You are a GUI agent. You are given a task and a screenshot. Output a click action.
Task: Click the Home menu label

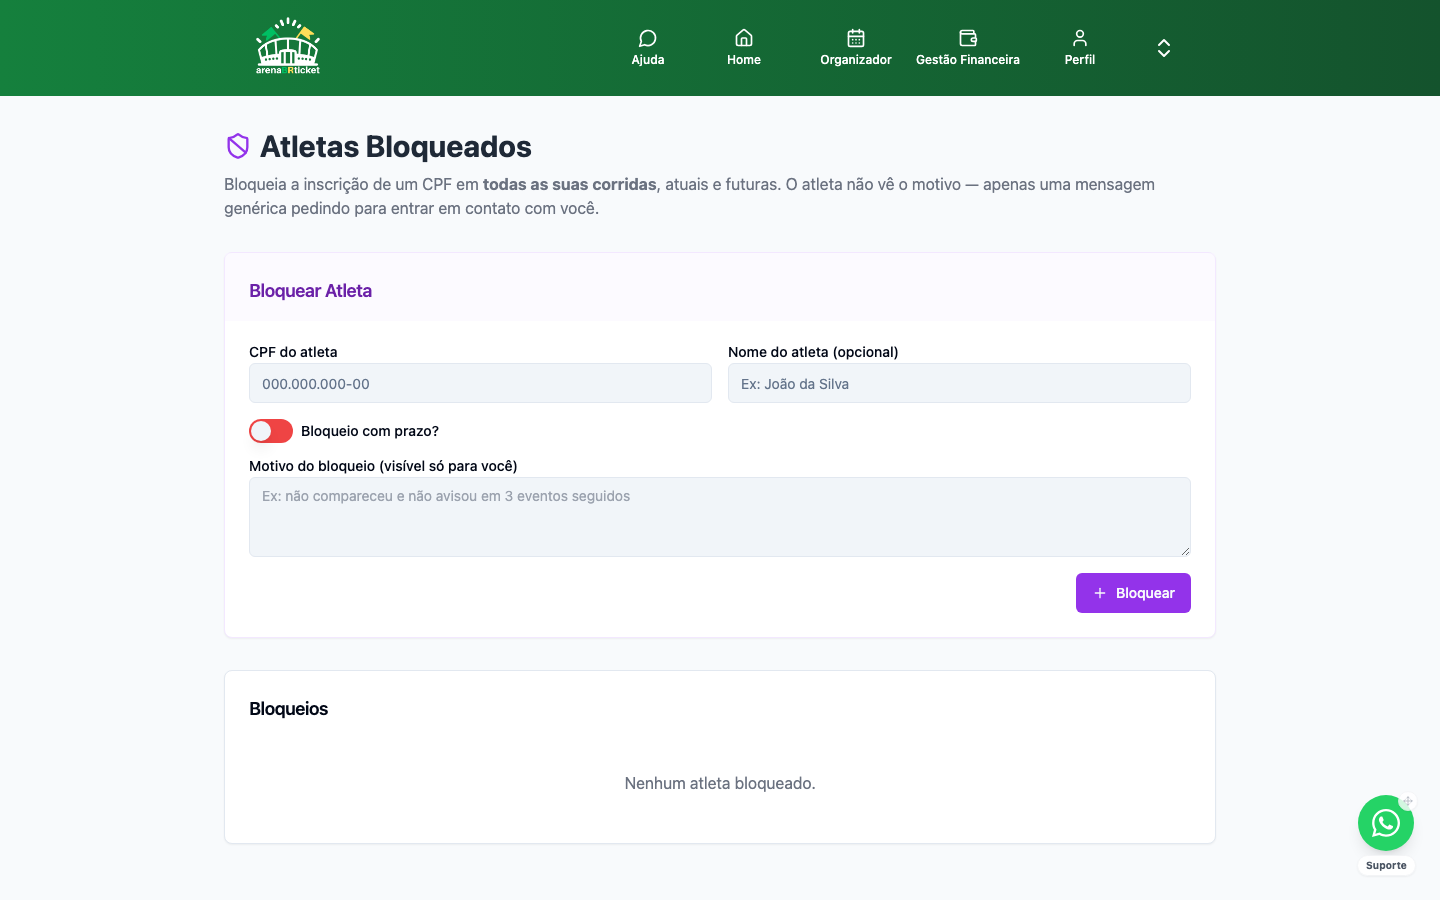tap(744, 60)
